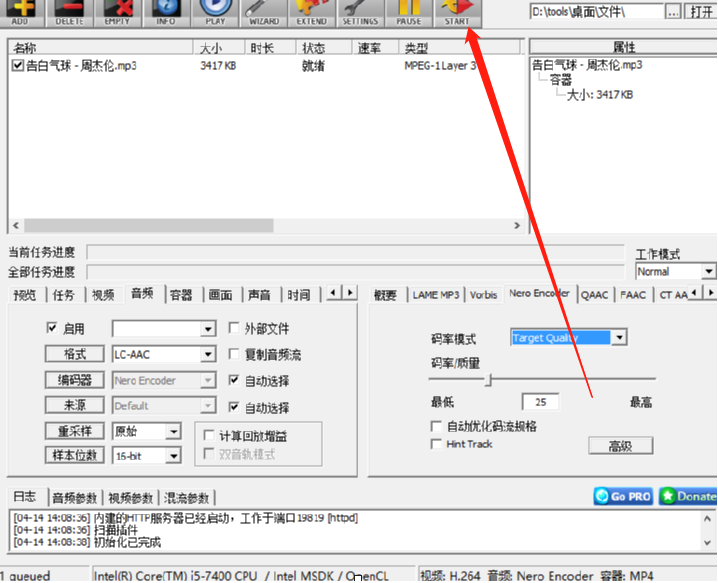Image resolution: width=718 pixels, height=583 pixels.
Task: Open the WIZARD toolbar icon
Action: pyautogui.click(x=264, y=13)
